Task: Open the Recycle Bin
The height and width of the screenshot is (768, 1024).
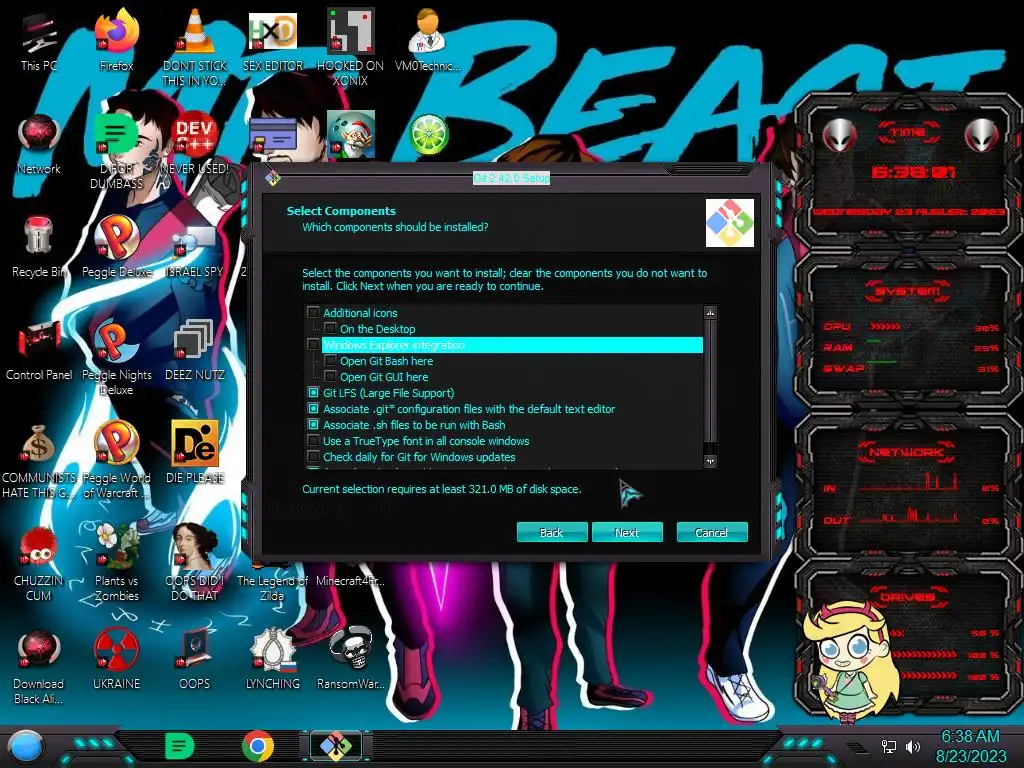Action: tap(39, 247)
